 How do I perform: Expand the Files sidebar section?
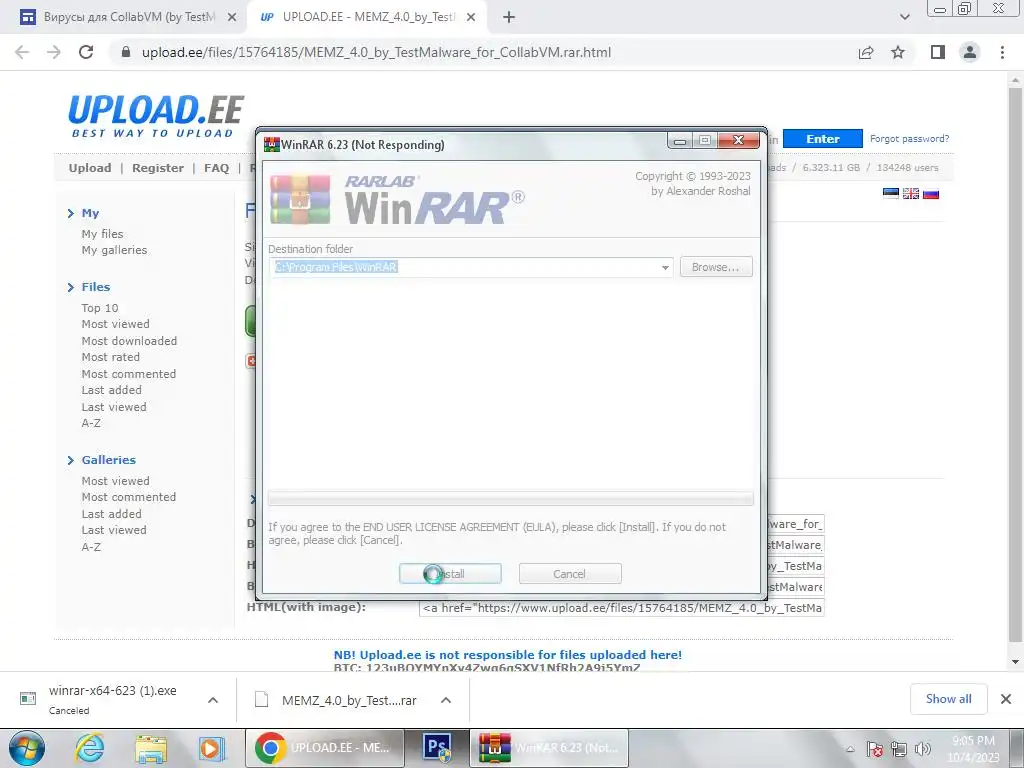89,287
